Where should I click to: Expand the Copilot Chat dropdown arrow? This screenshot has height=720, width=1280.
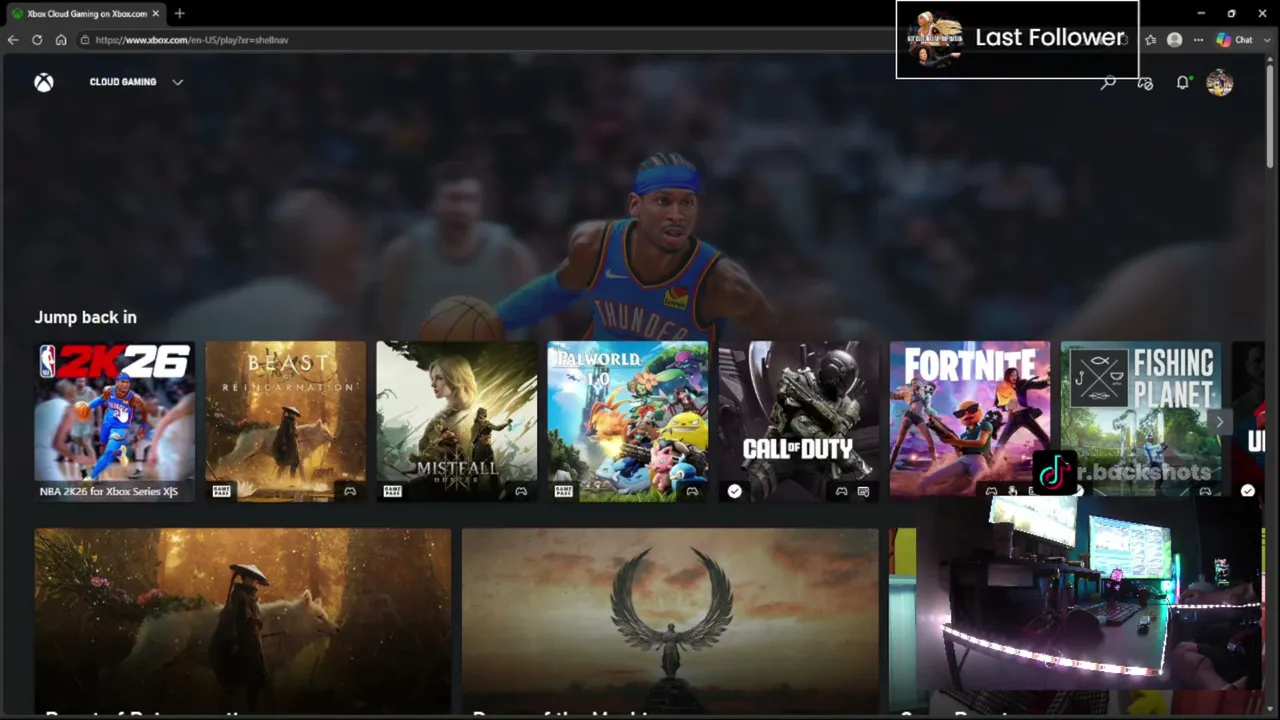coord(1266,40)
